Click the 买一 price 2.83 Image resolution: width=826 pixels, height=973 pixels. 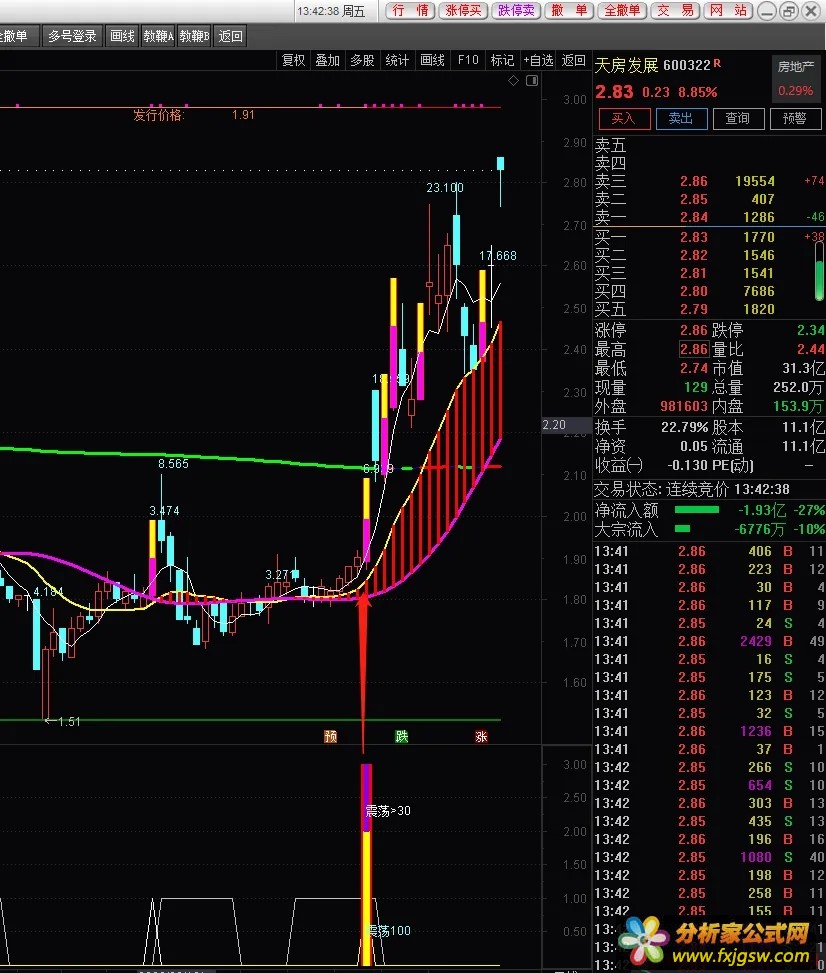point(693,237)
